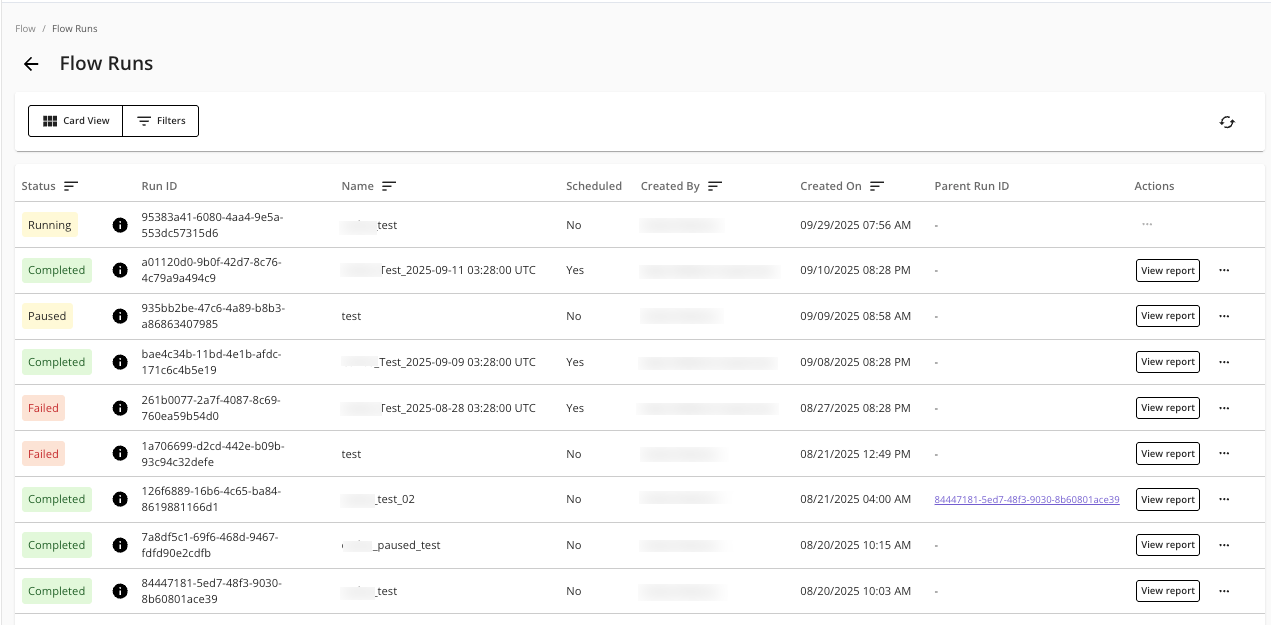Expand more options for run a01120d0
The width and height of the screenshot is (1271, 625).
[x=1224, y=270]
